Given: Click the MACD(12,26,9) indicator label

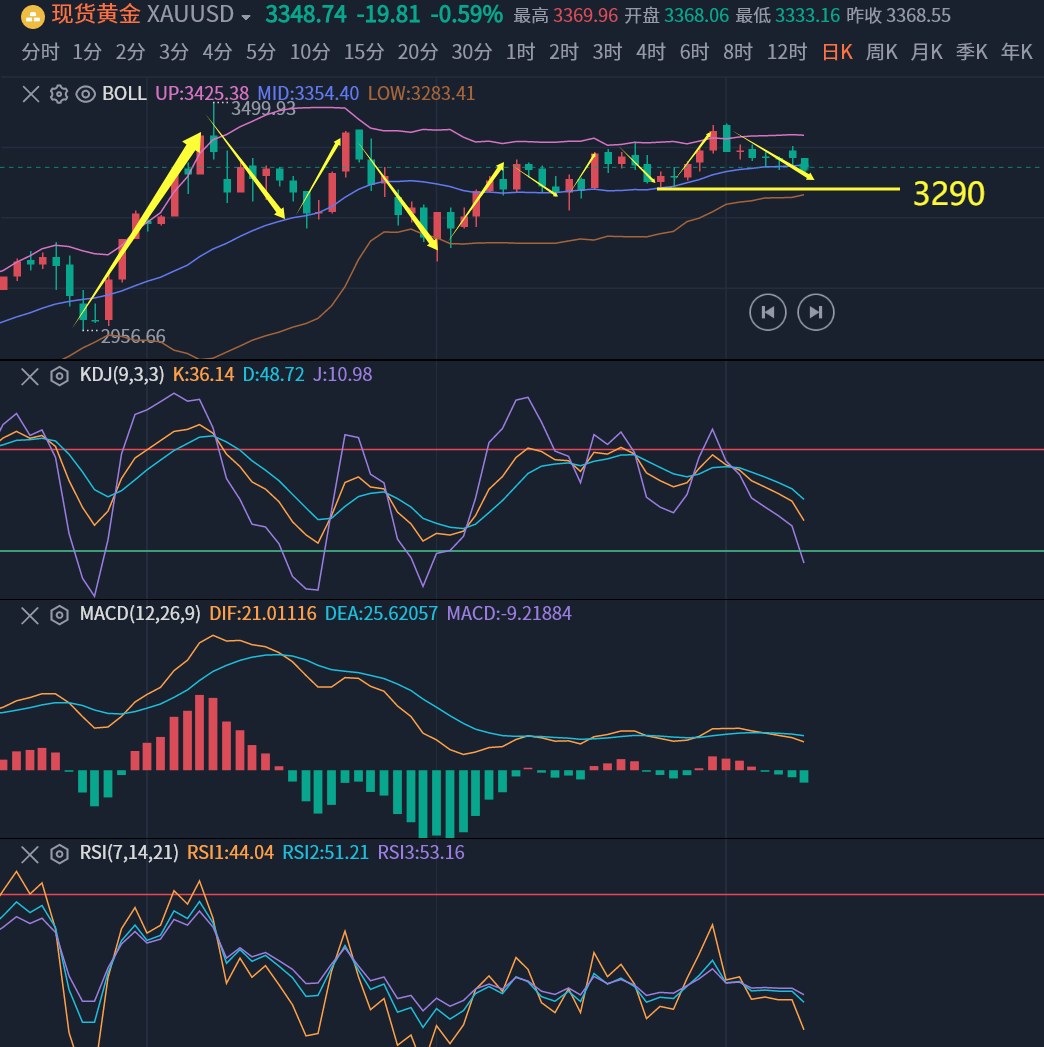Looking at the screenshot, I should (140, 614).
